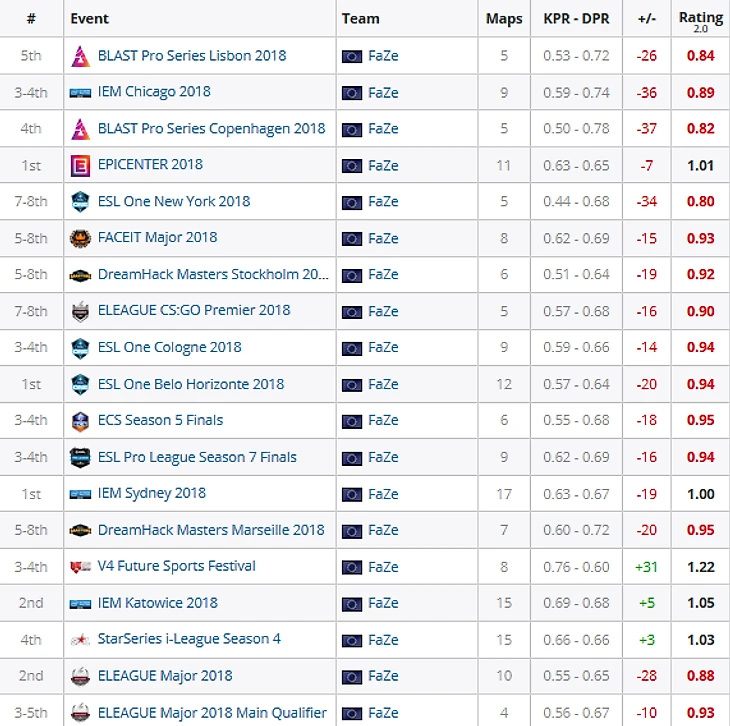Viewport: 730px width, 726px height.
Task: Click the V4 Future Sports Festival icon
Action: [x=81, y=567]
